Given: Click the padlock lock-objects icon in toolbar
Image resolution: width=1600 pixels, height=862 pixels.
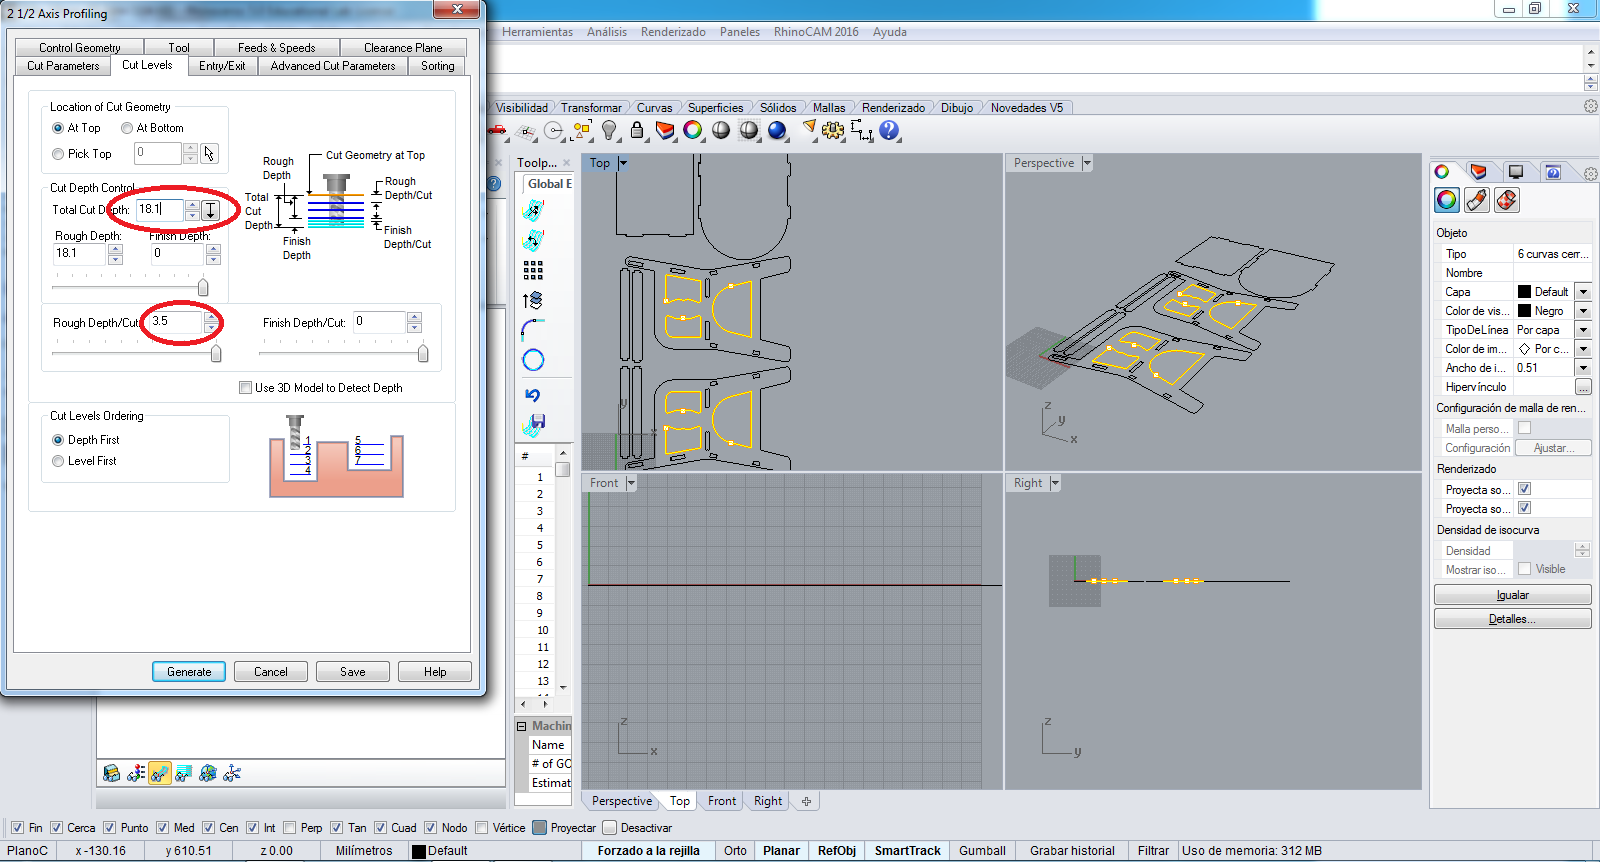Looking at the screenshot, I should click(637, 130).
